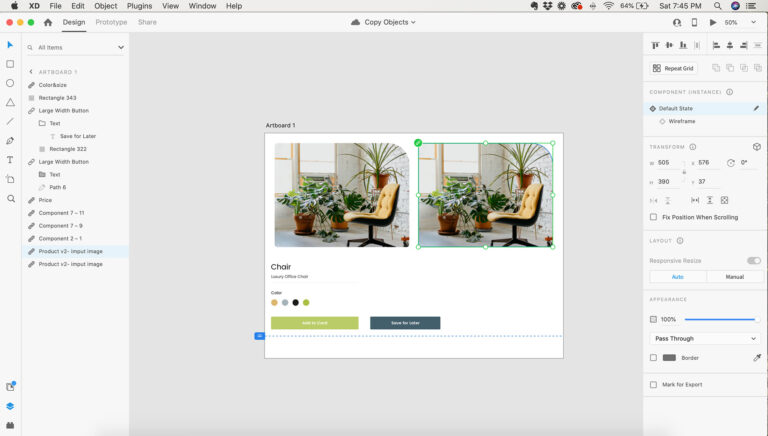
Task: Click the desktop preview play button
Action: (x=713, y=23)
